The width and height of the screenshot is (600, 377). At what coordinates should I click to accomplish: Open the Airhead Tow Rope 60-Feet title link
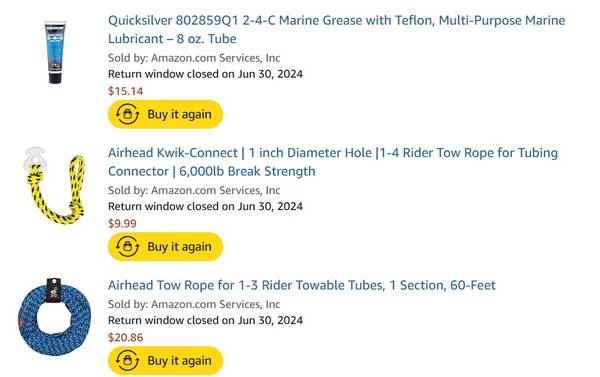tap(302, 285)
